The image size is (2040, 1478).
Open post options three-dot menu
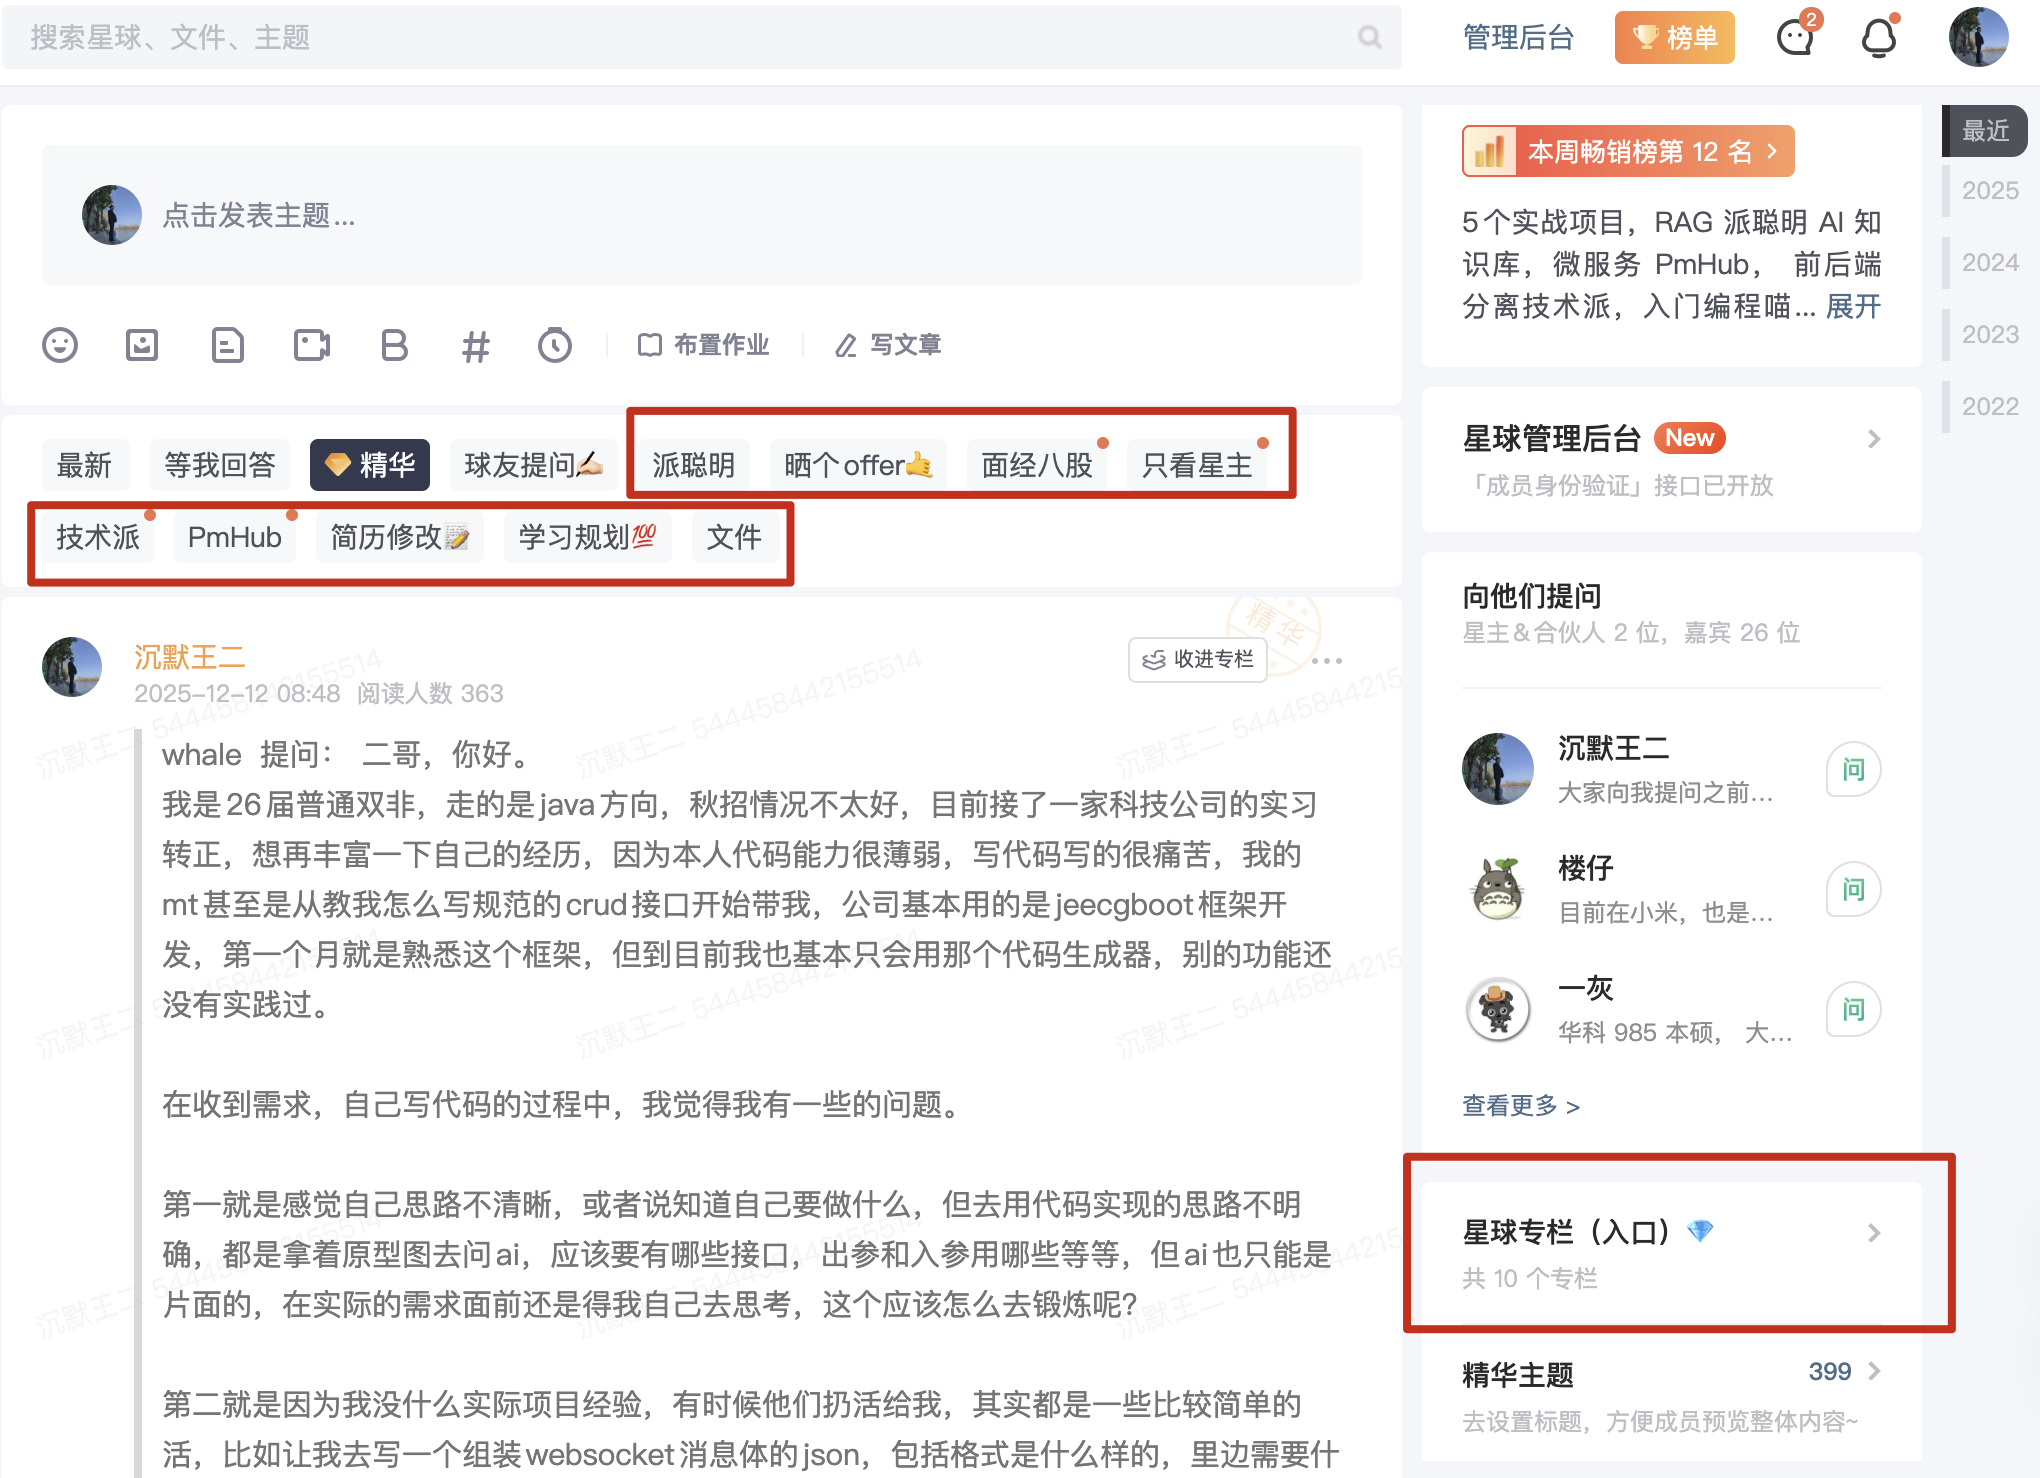1326,660
